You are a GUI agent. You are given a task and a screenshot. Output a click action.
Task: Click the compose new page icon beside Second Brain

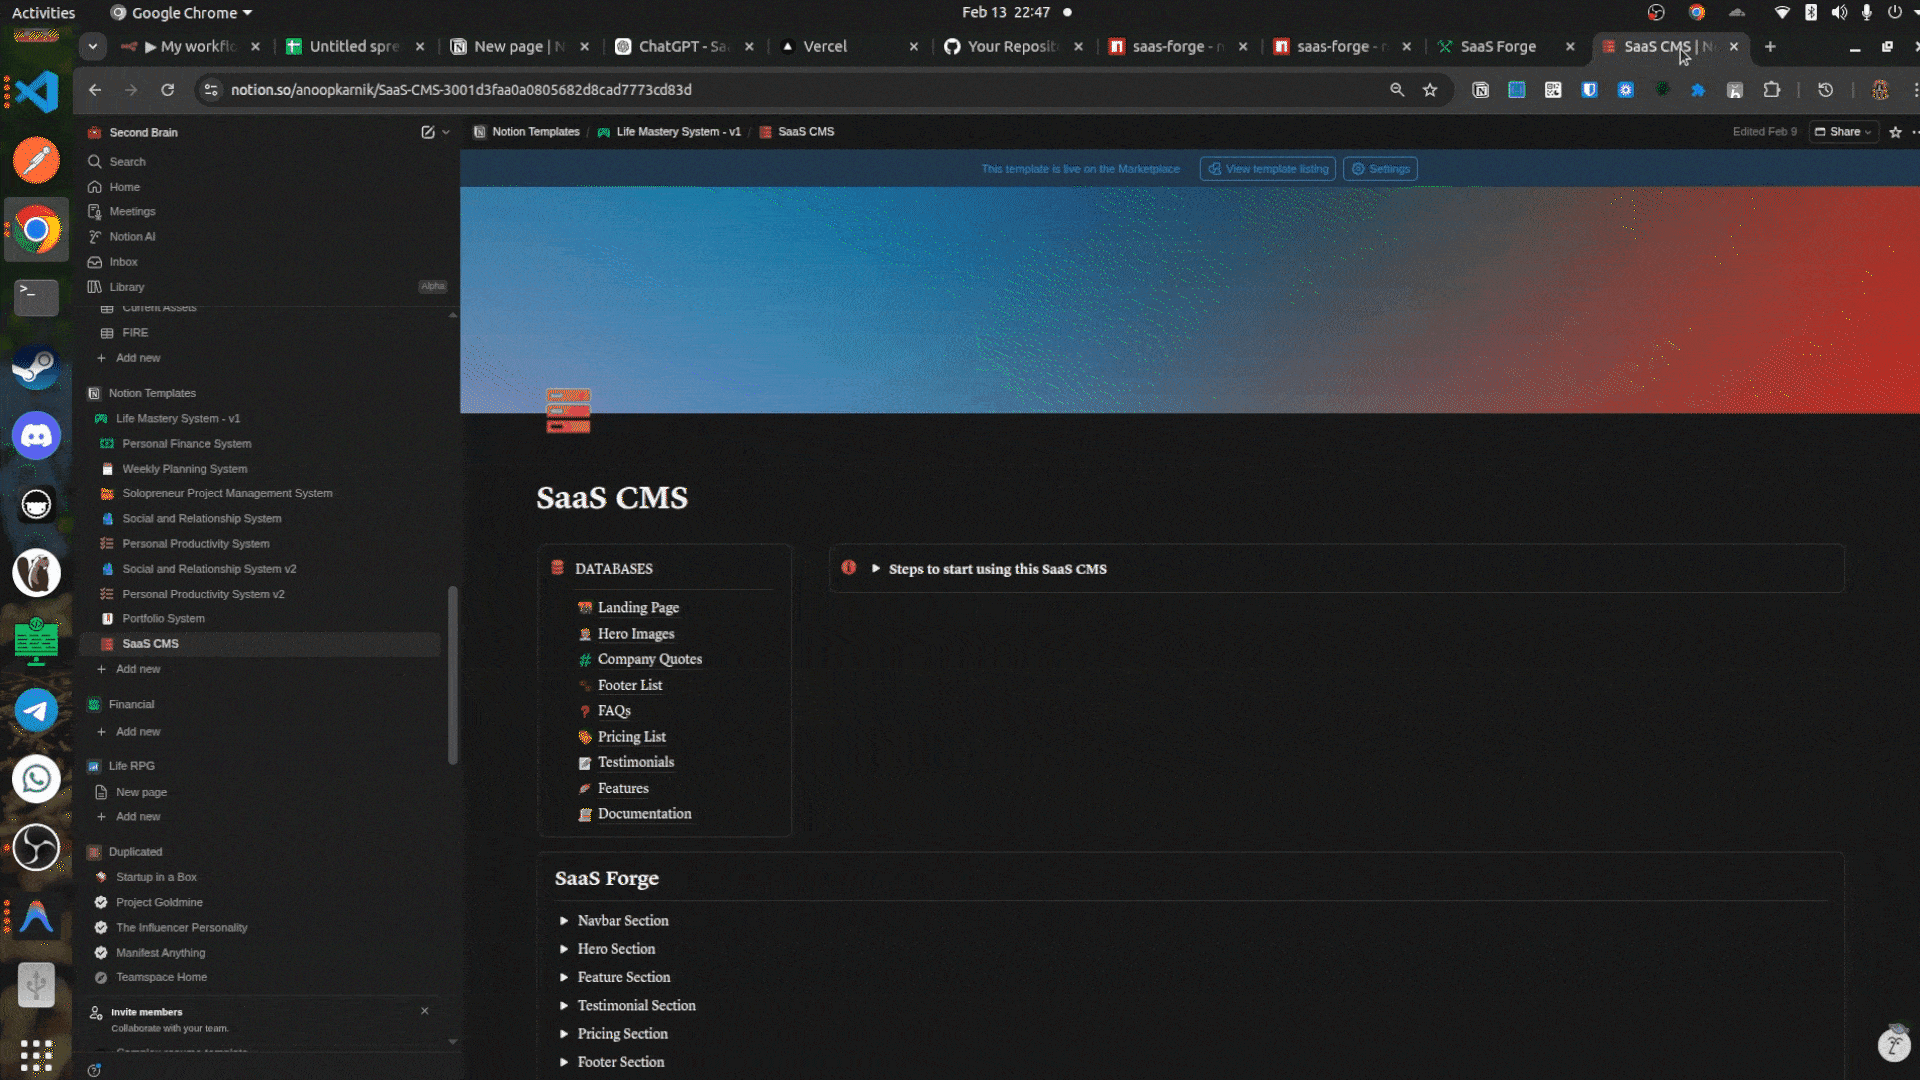point(427,131)
